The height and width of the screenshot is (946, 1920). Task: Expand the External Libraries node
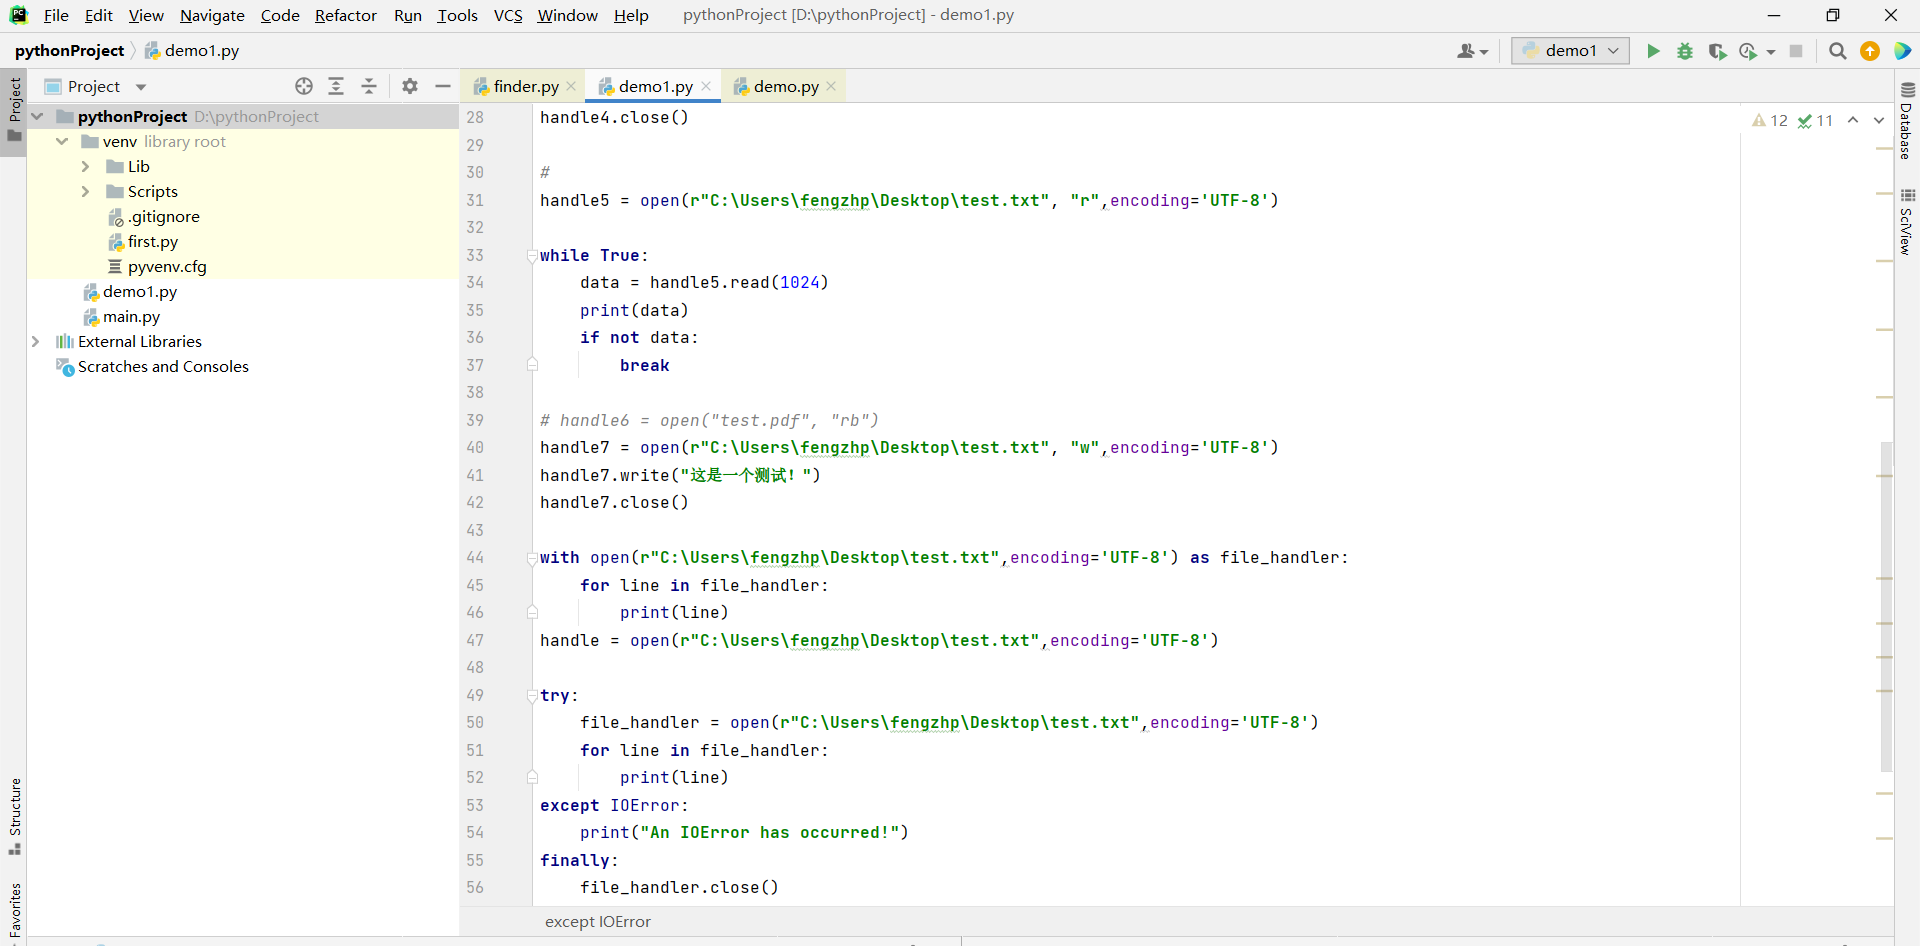tap(36, 342)
